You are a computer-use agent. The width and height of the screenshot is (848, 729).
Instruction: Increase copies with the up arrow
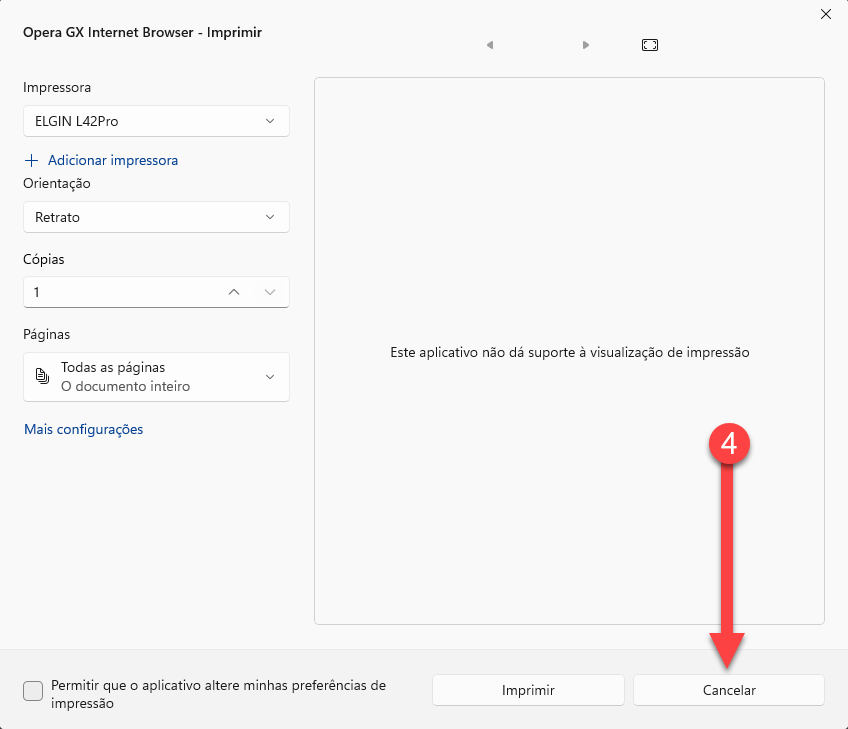[234, 292]
